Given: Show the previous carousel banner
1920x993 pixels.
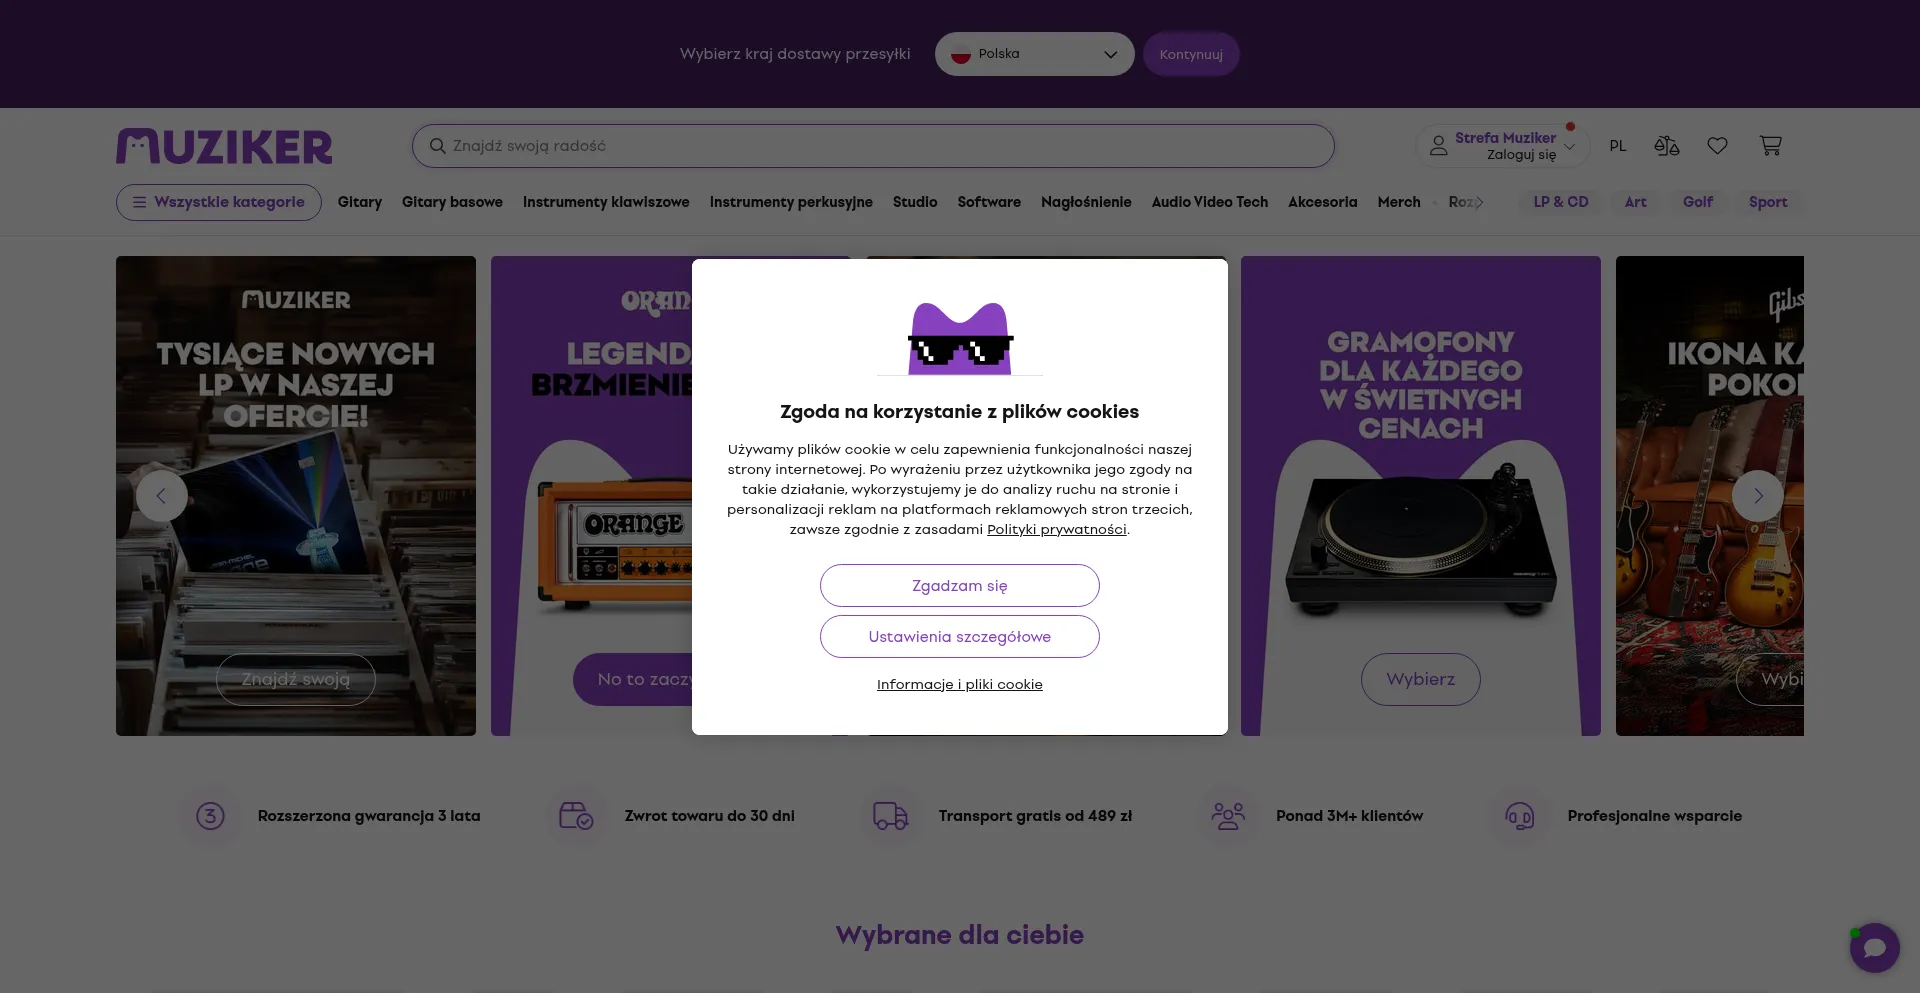Looking at the screenshot, I should (161, 496).
